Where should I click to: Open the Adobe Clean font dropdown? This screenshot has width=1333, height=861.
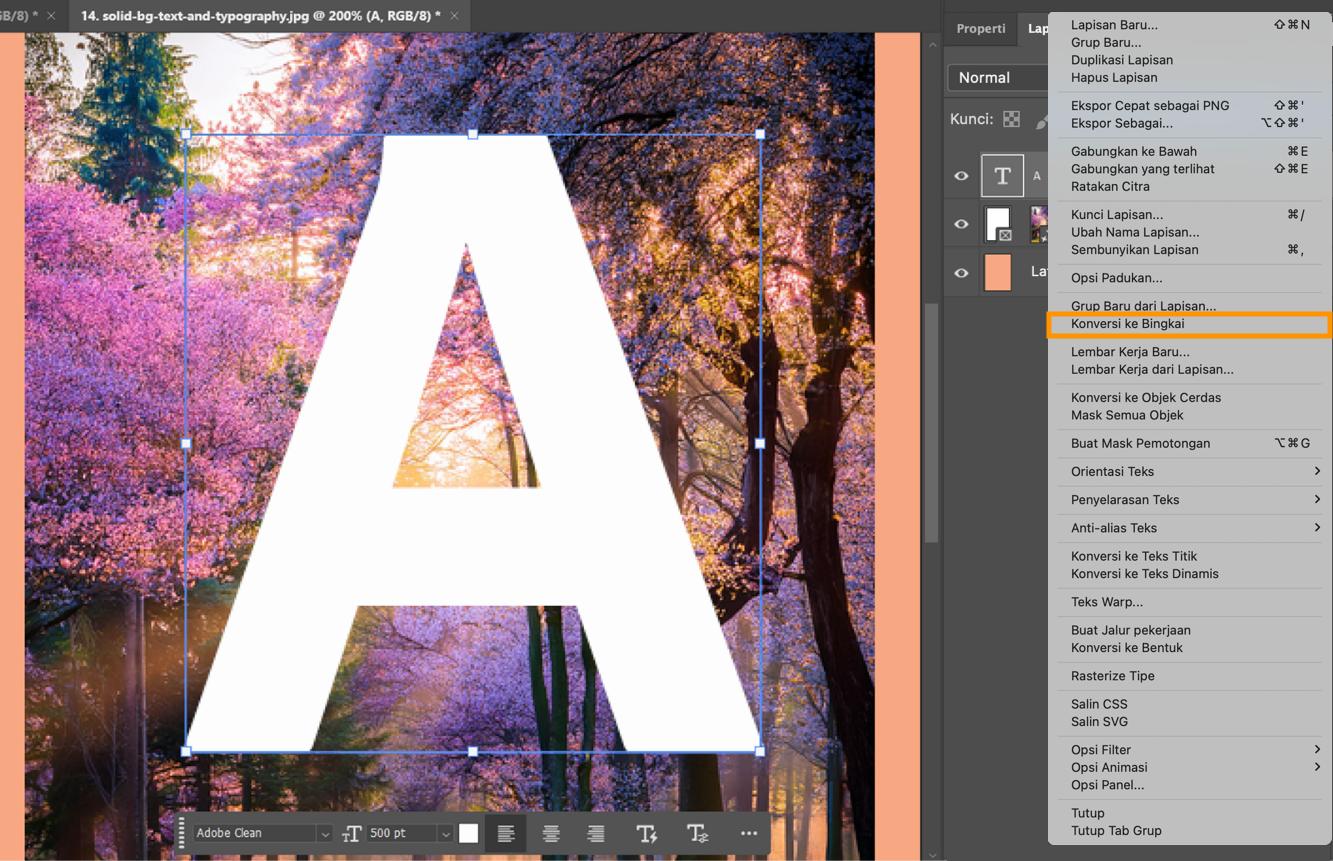pyautogui.click(x=325, y=833)
